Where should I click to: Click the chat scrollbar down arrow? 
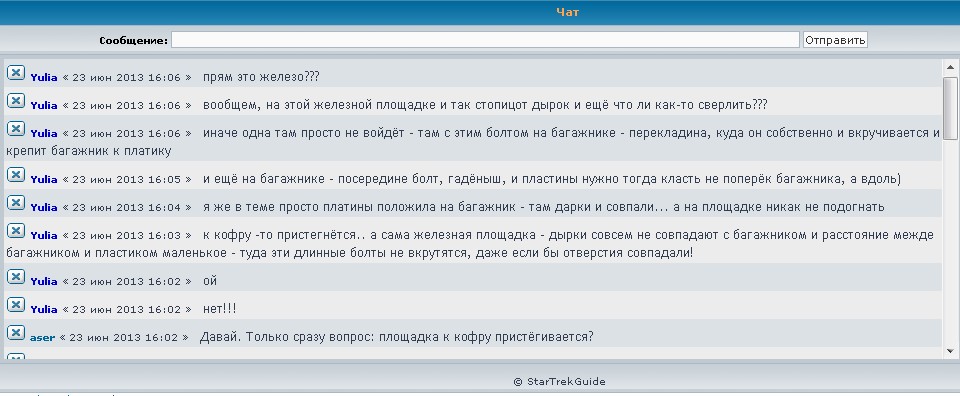[x=950, y=351]
